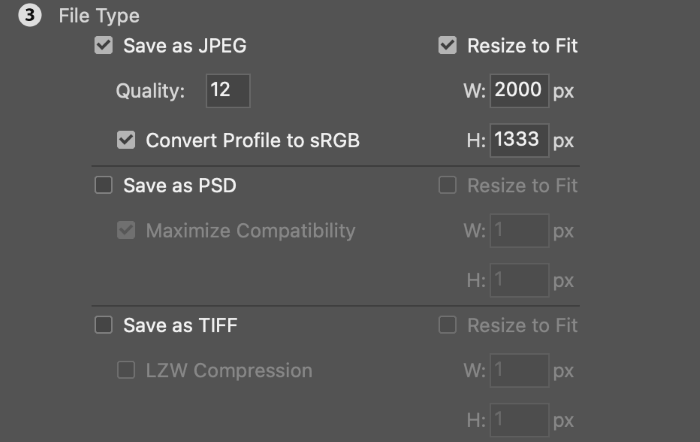Click the Save as TIFF label text
The height and width of the screenshot is (442, 700).
click(x=180, y=325)
